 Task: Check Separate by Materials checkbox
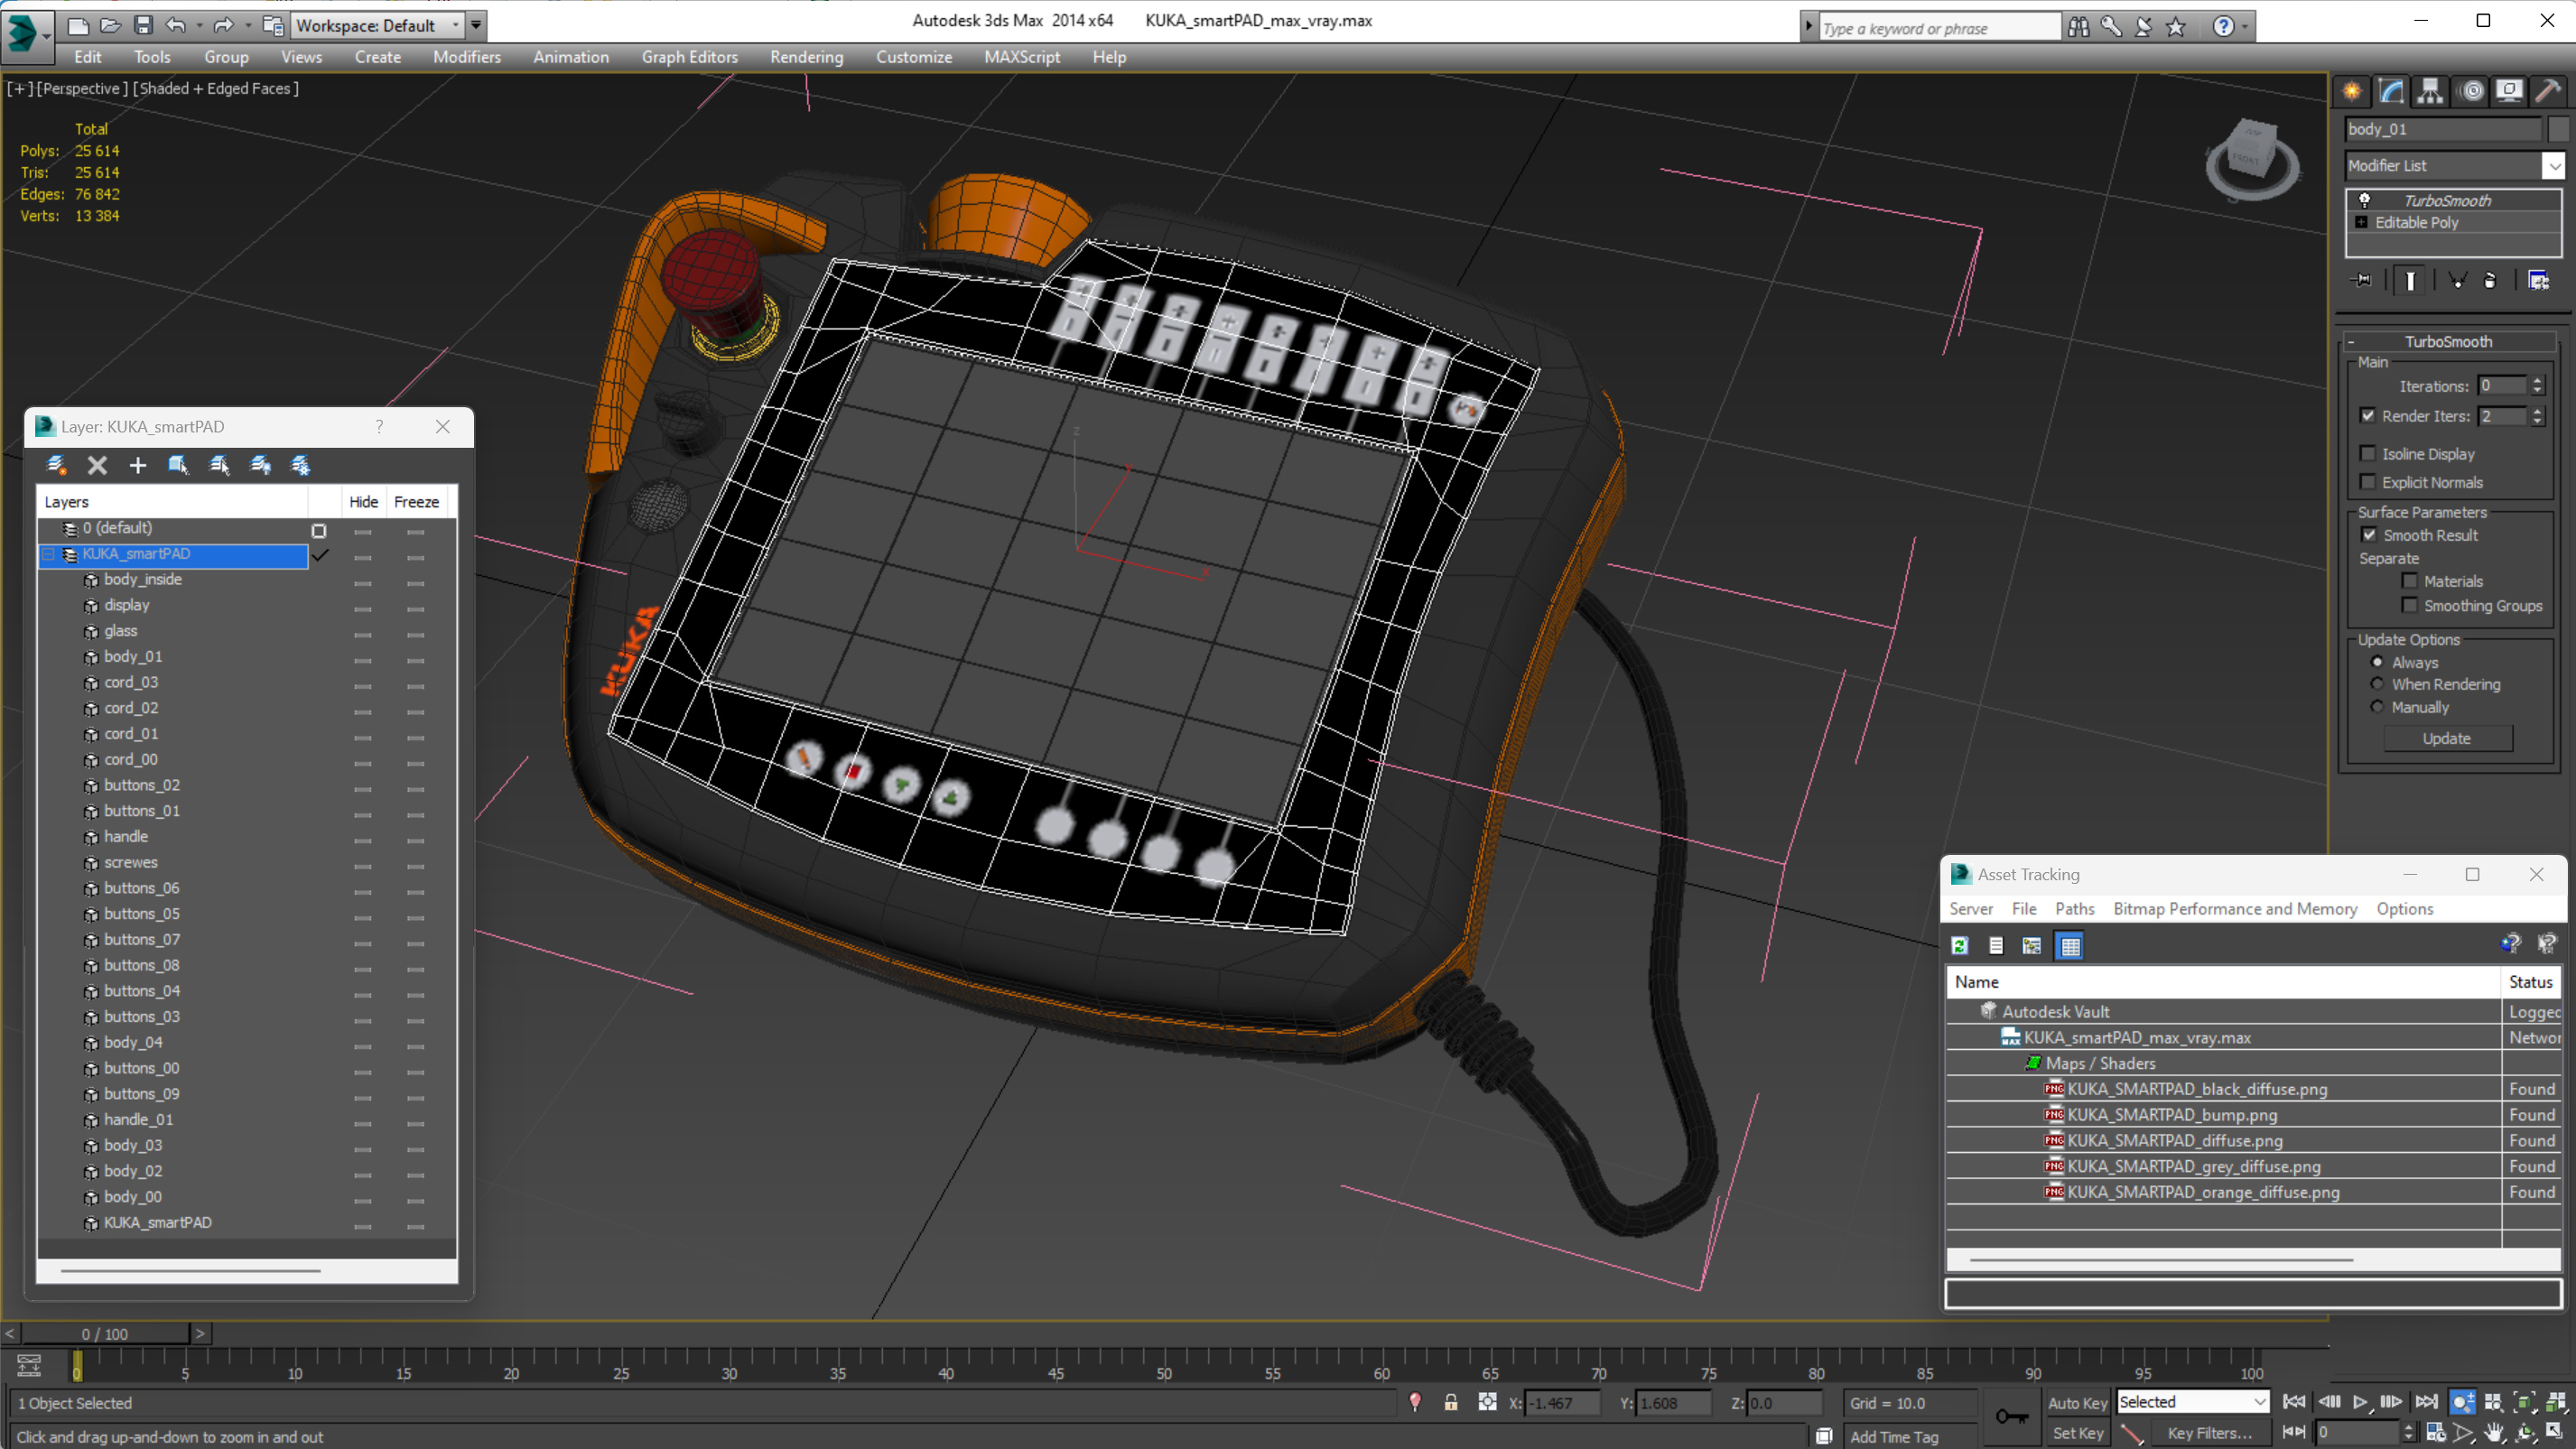click(2409, 581)
